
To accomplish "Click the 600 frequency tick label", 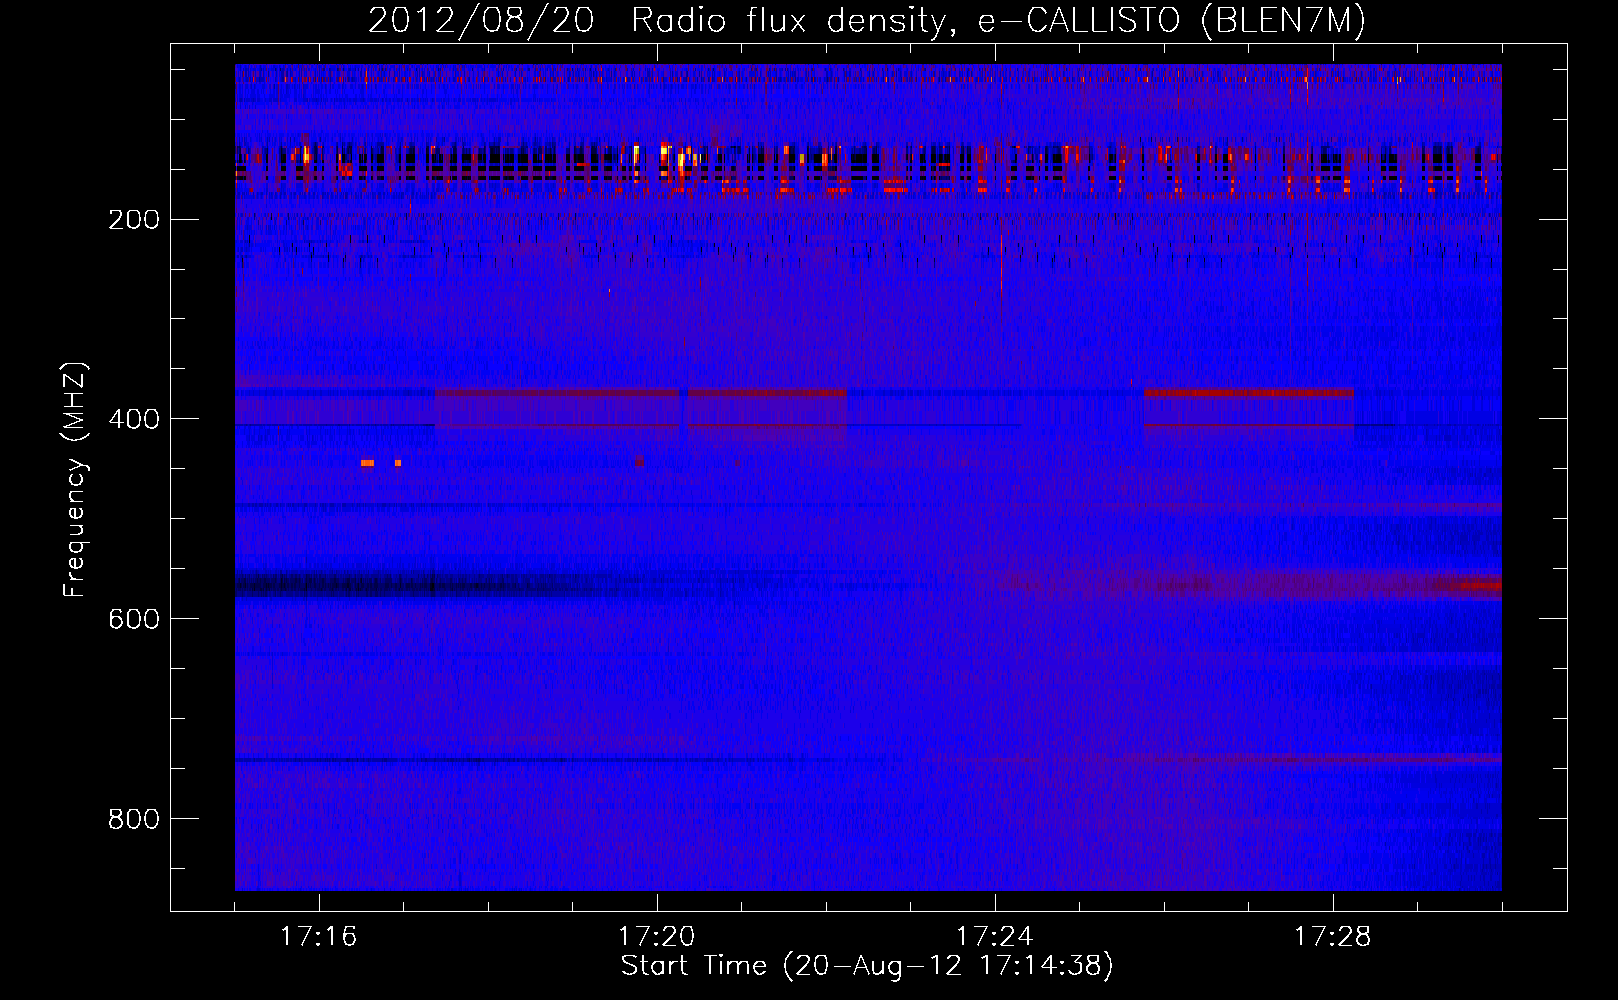I will coord(134,619).
